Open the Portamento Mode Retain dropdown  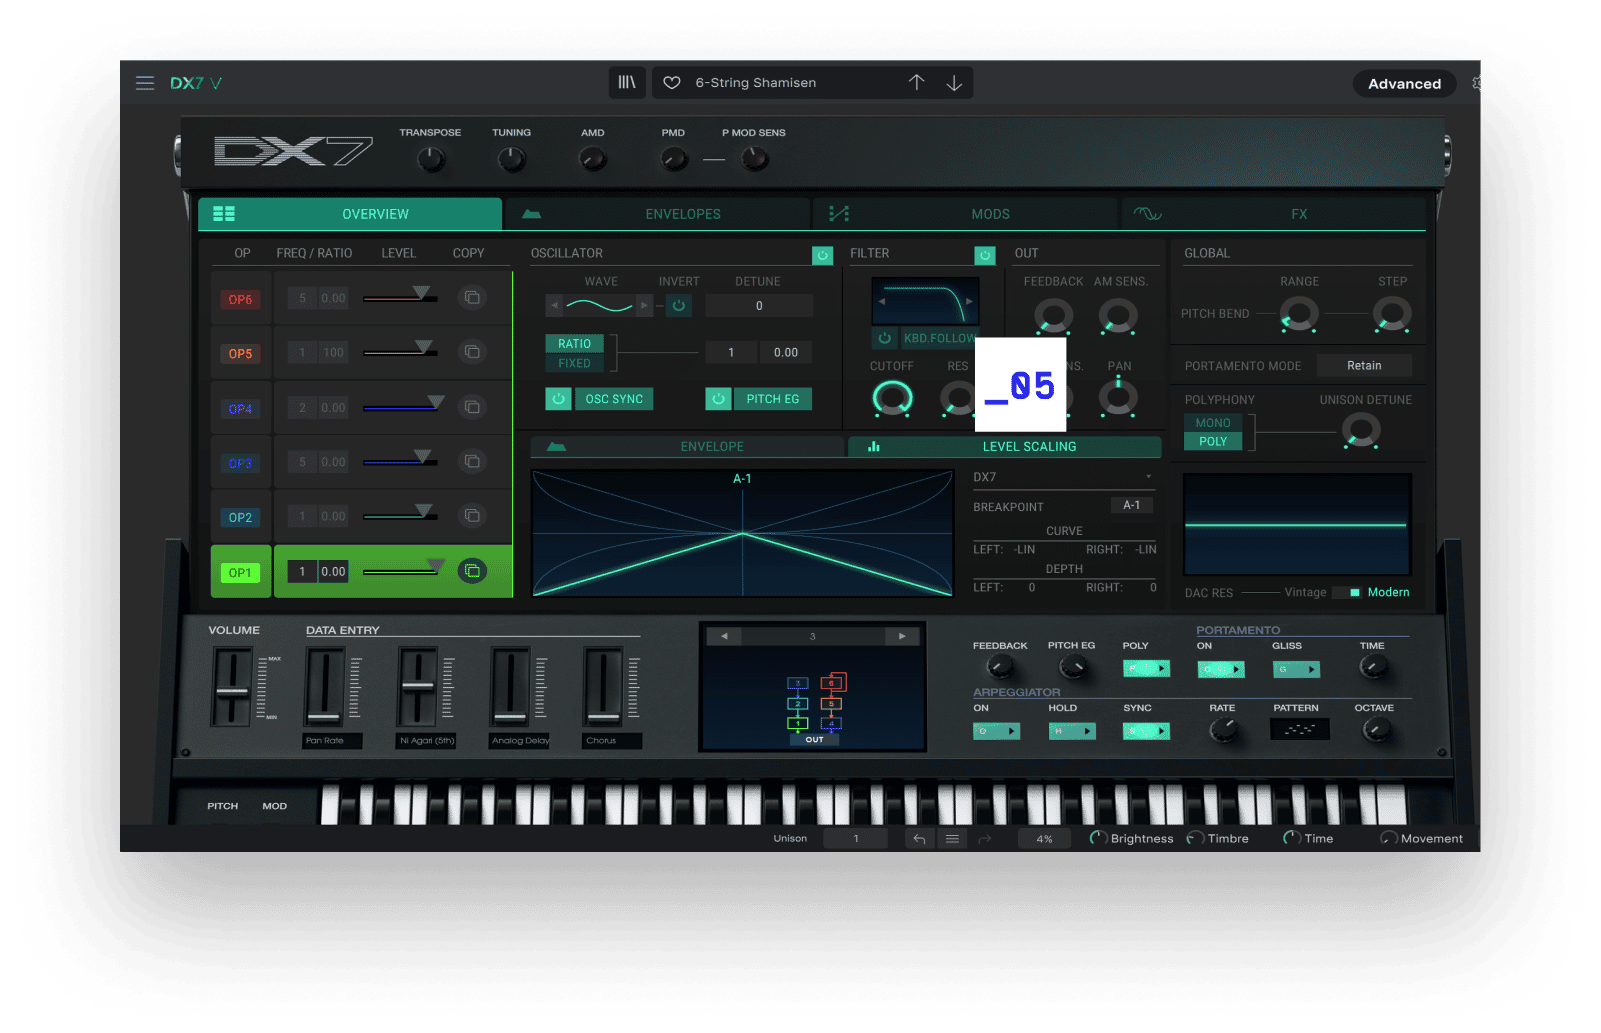pyautogui.click(x=1363, y=366)
